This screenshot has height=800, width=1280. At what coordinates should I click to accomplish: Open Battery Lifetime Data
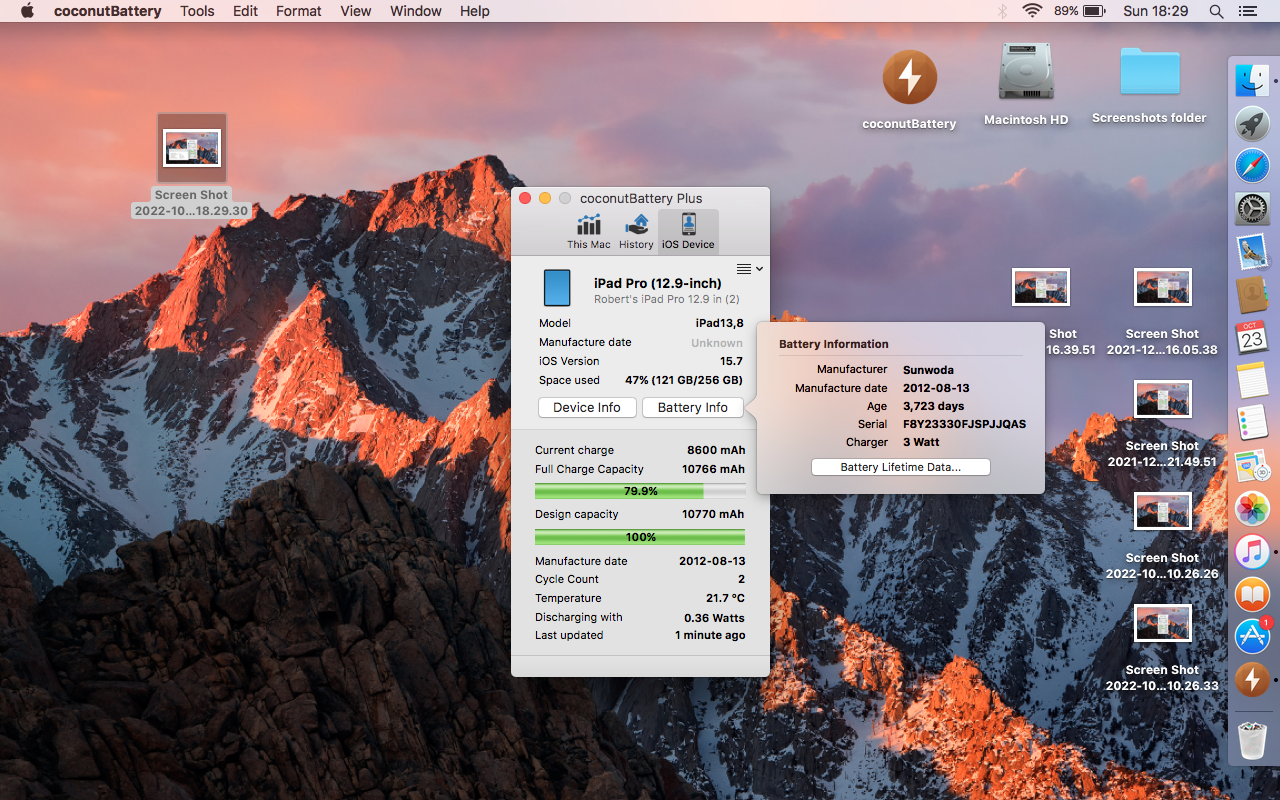[900, 467]
